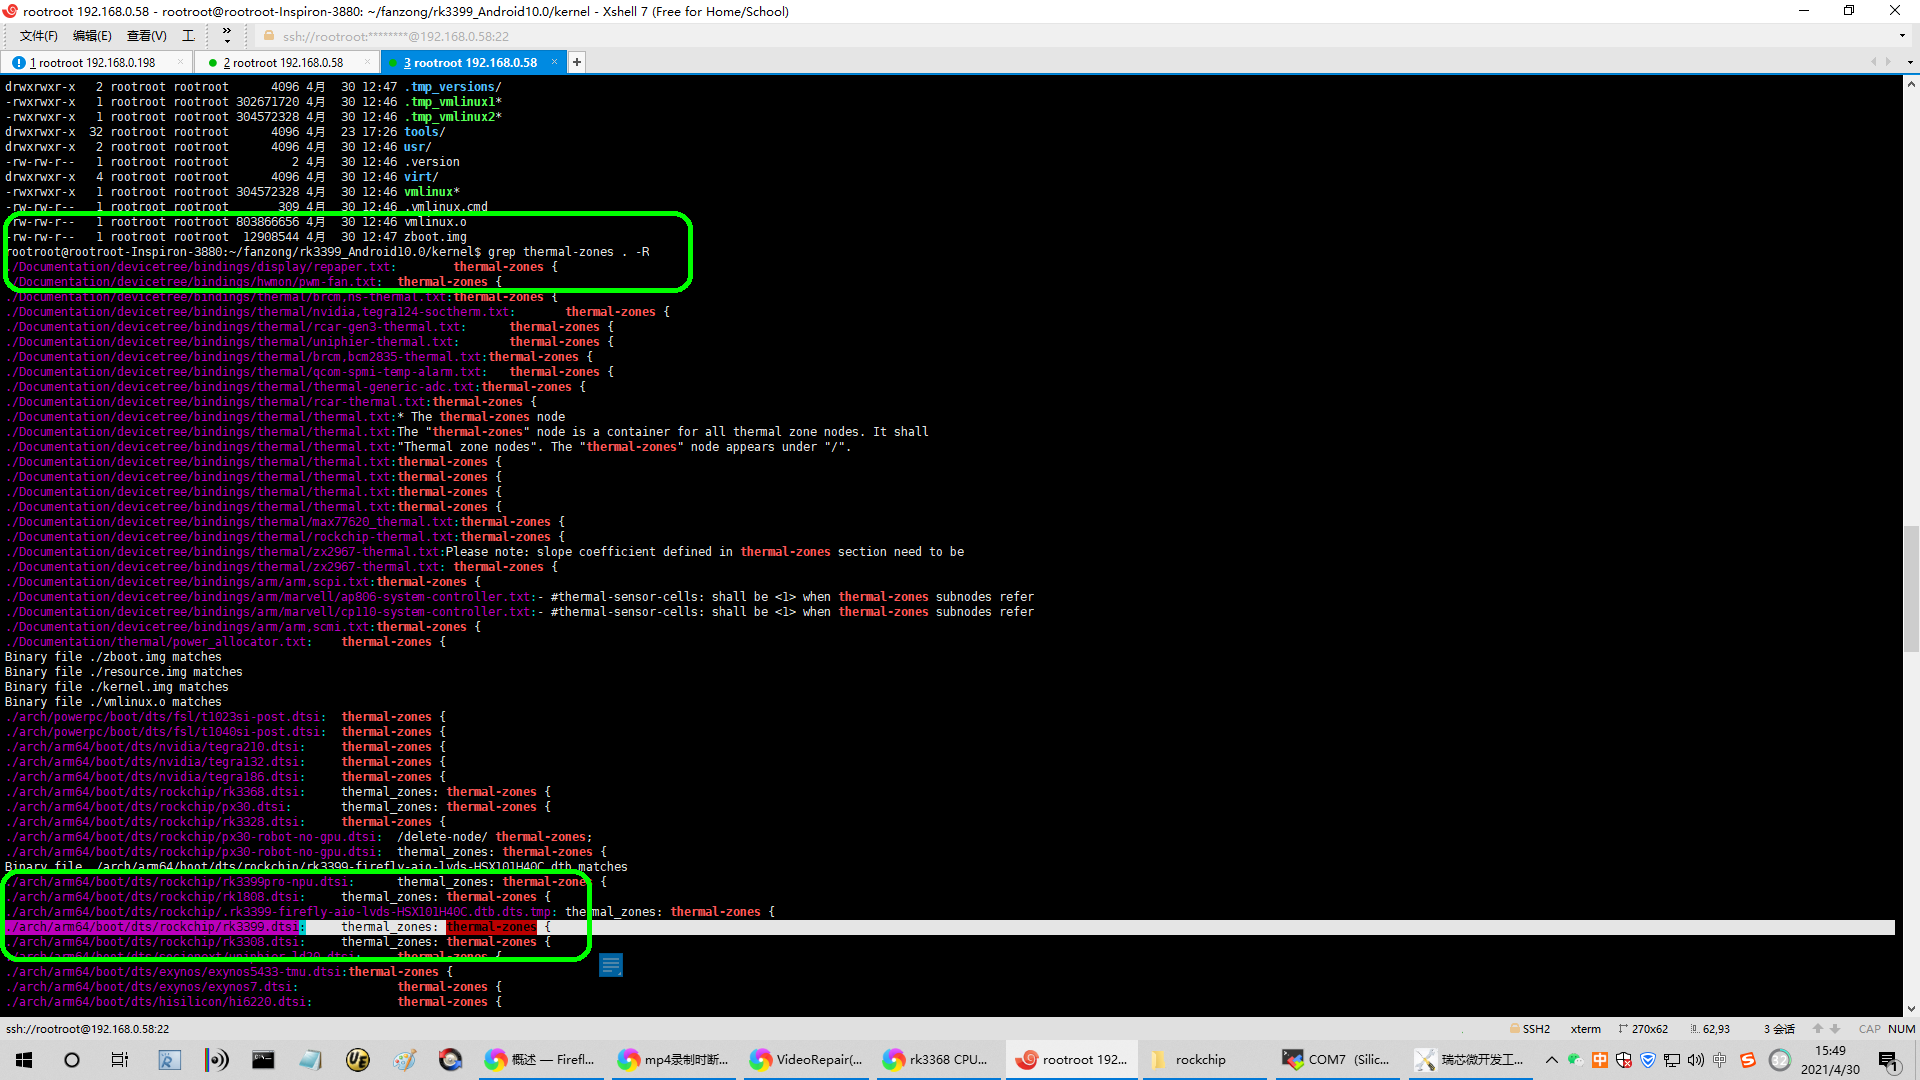Open the tab list dropdown at right of tabs
The image size is (1920, 1080).
point(1910,62)
